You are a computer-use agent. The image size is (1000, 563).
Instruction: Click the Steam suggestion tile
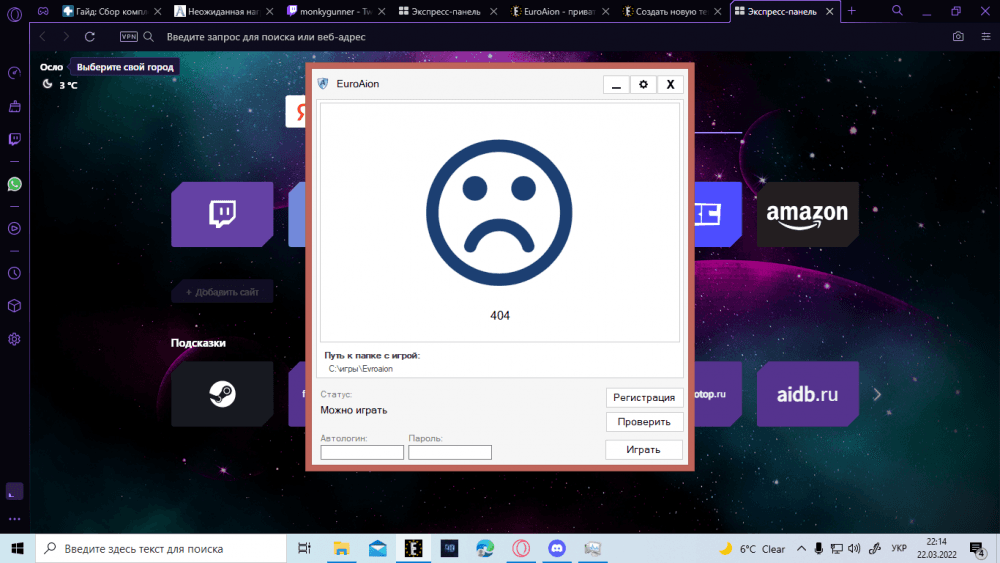pos(222,394)
